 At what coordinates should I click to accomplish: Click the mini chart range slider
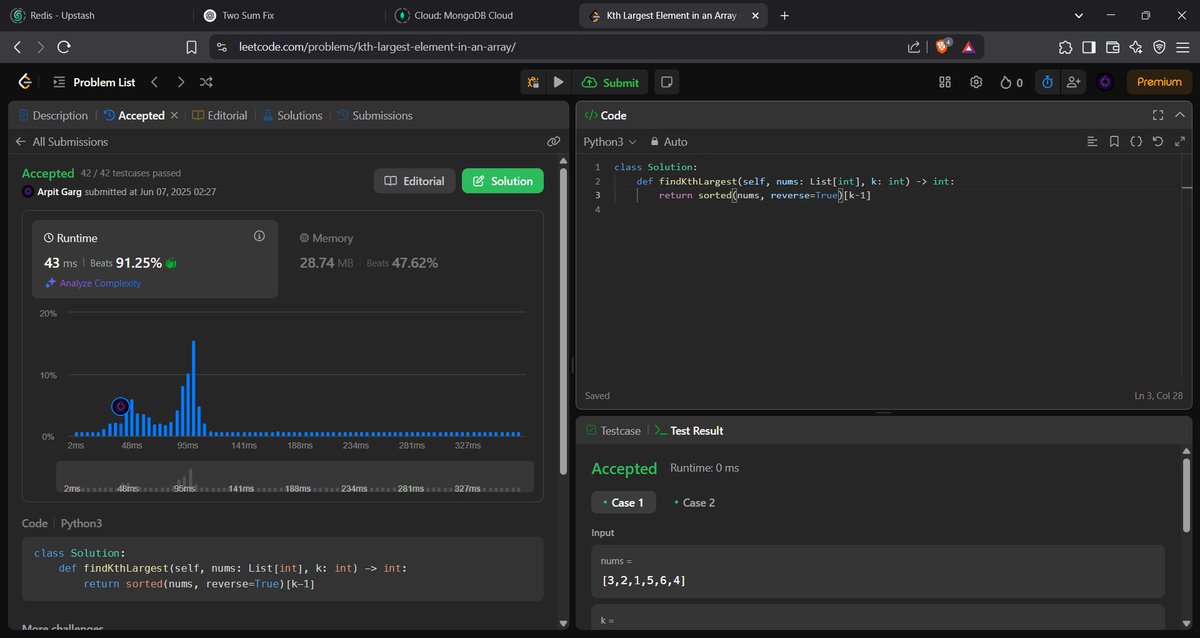point(294,476)
